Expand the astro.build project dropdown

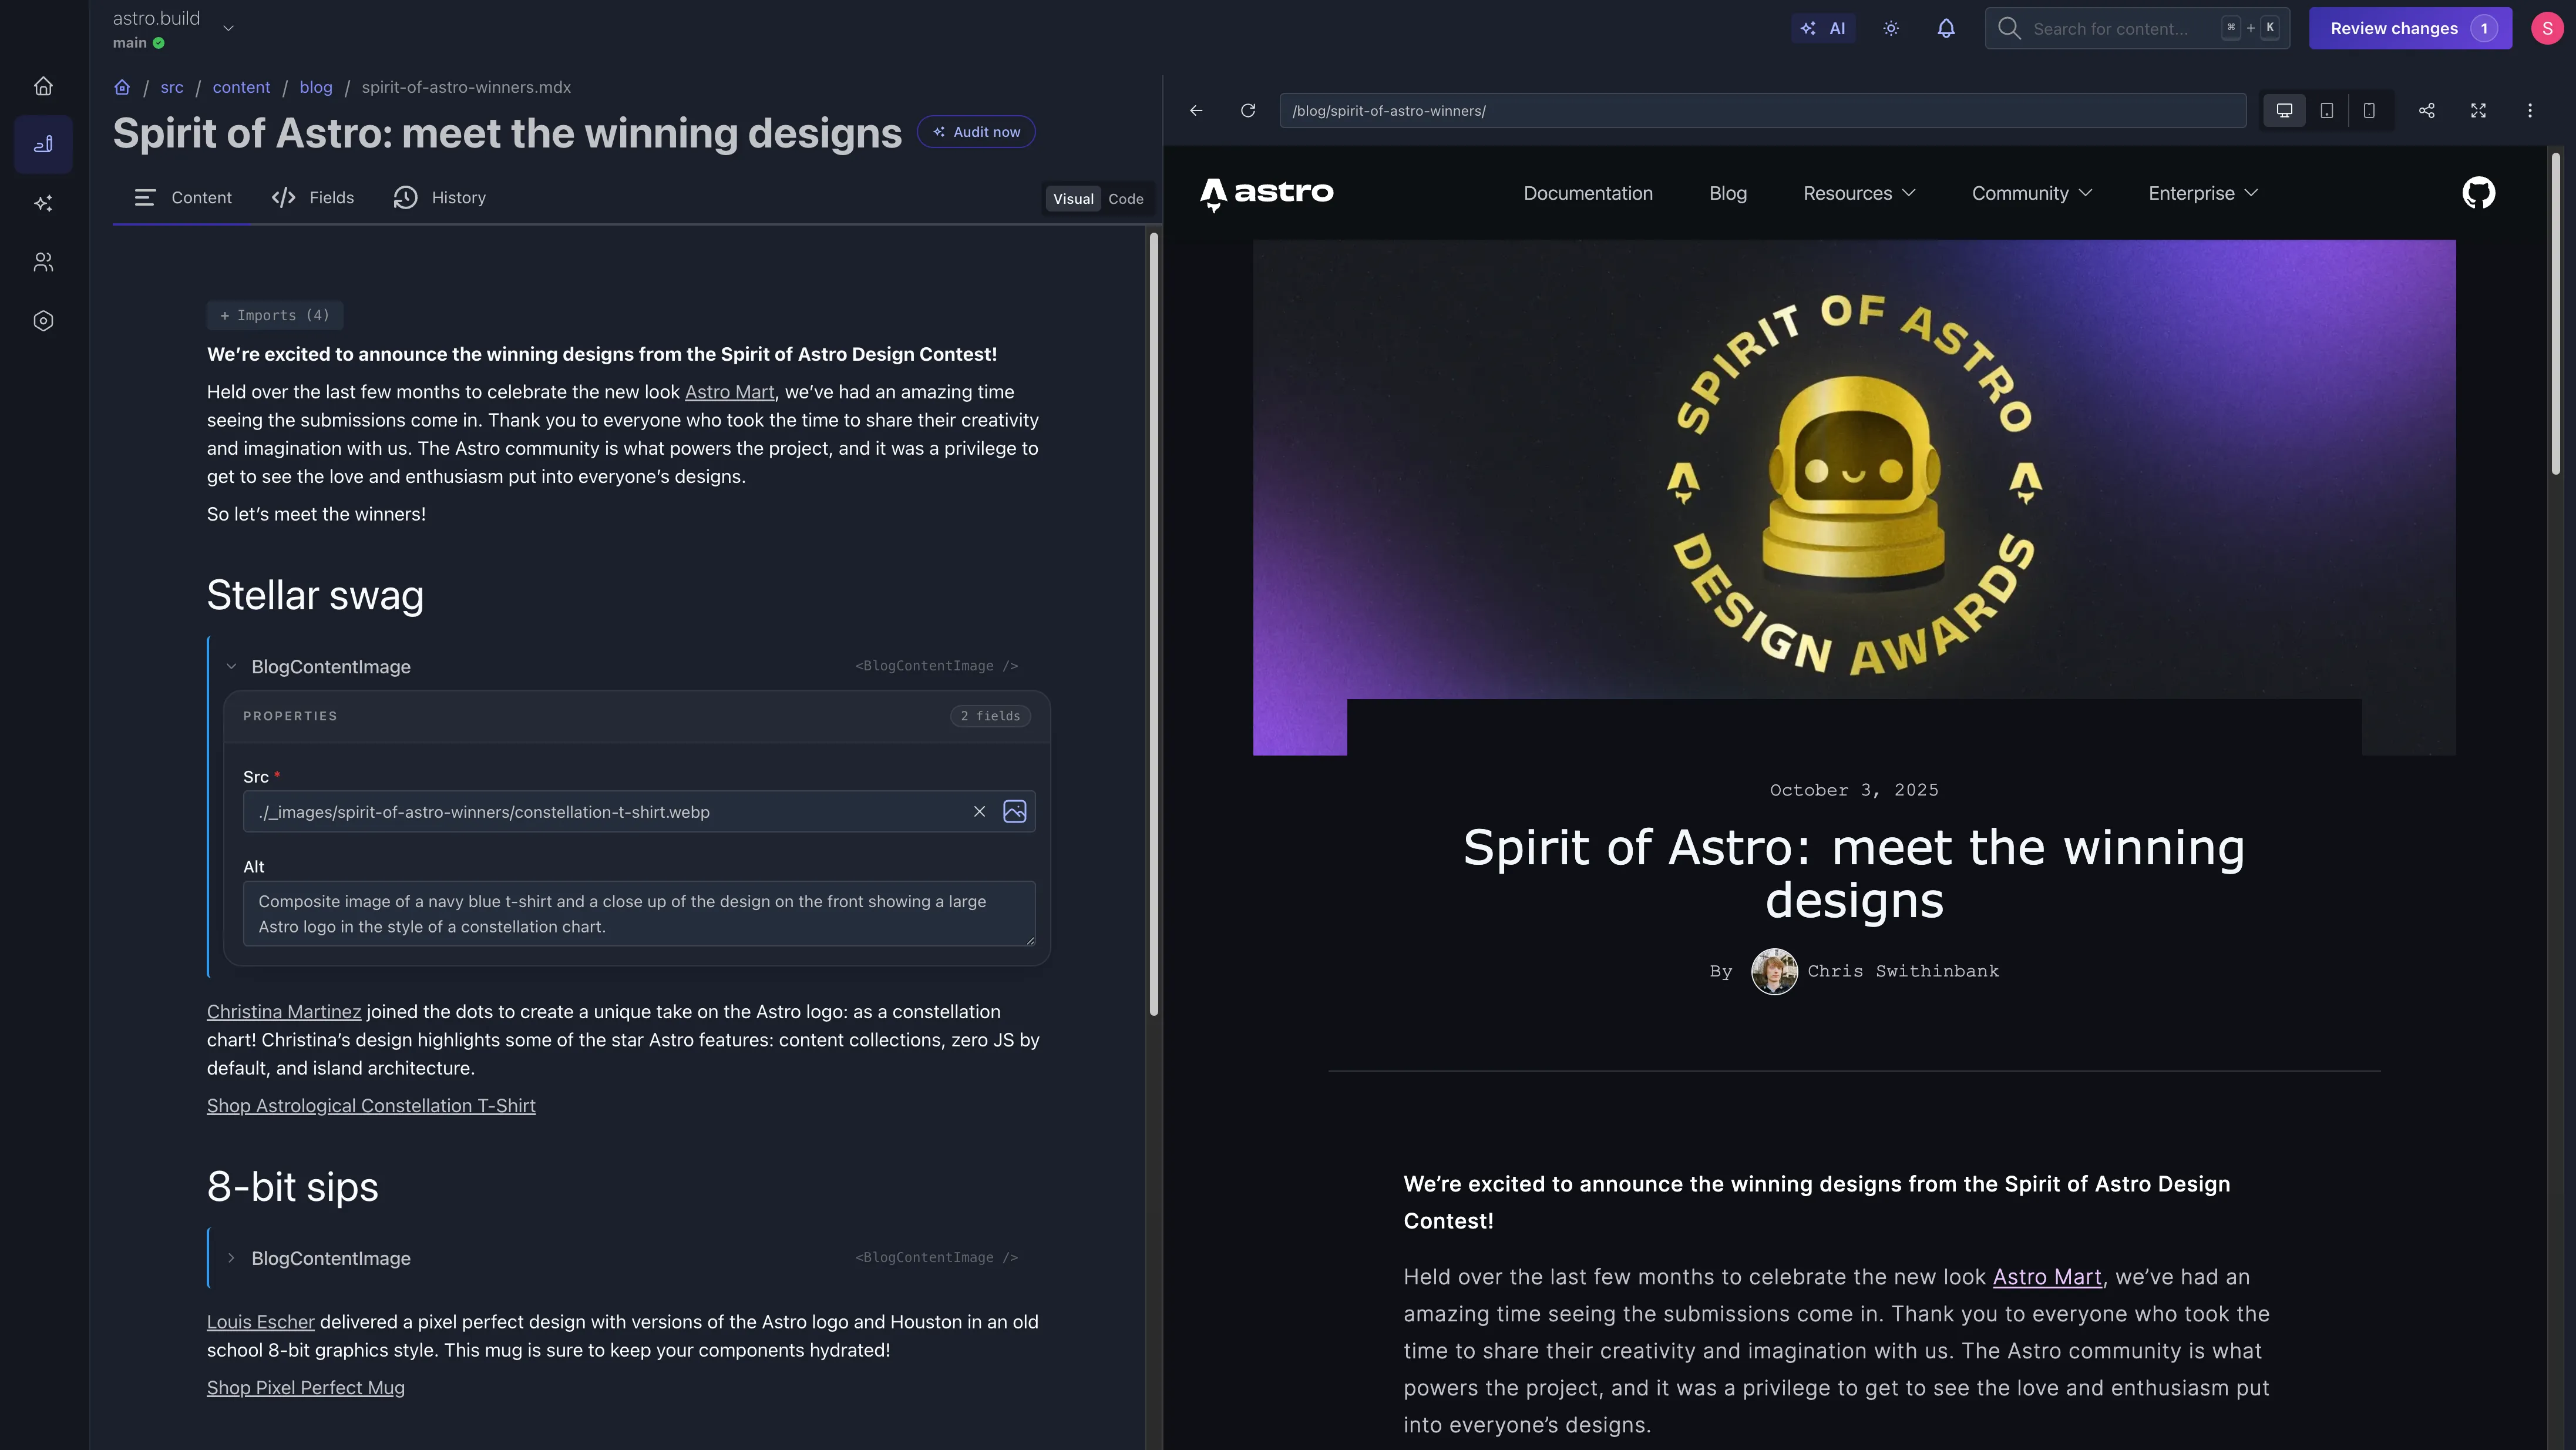[228, 28]
